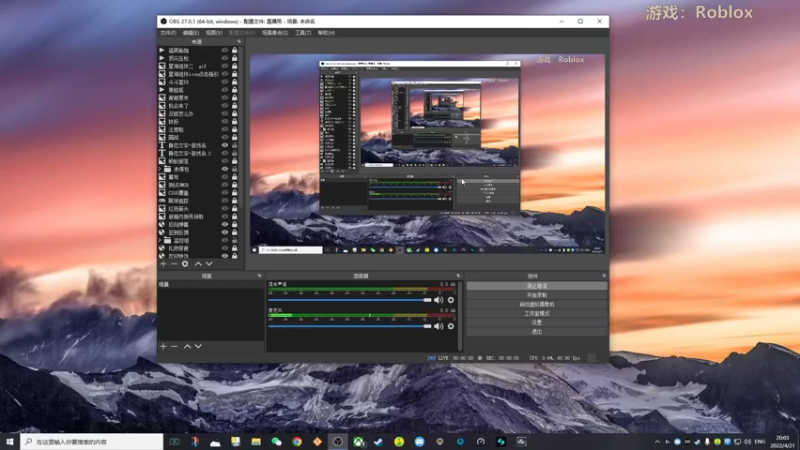
Task: Show the 红色箭头 source
Action: coord(225,209)
